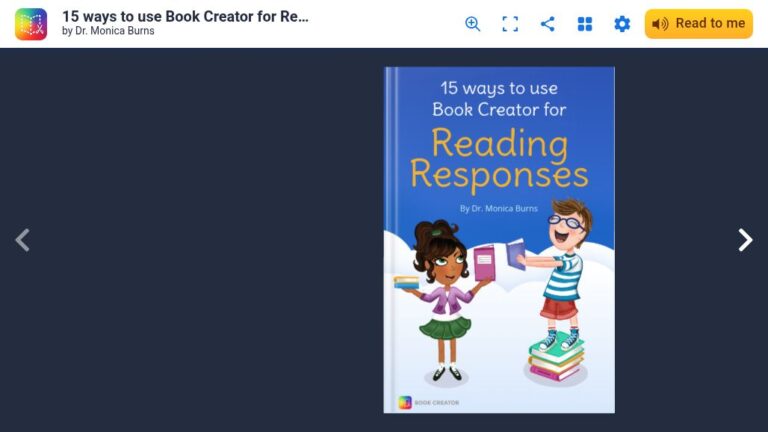Go to the previous page arrow
This screenshot has height=432, width=768.
click(23, 240)
